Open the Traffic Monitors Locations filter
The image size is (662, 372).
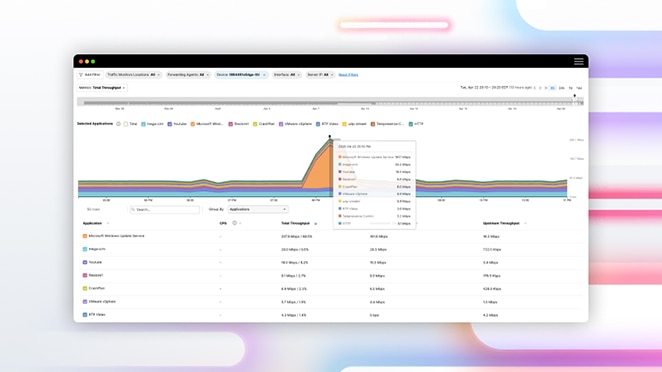(133, 75)
